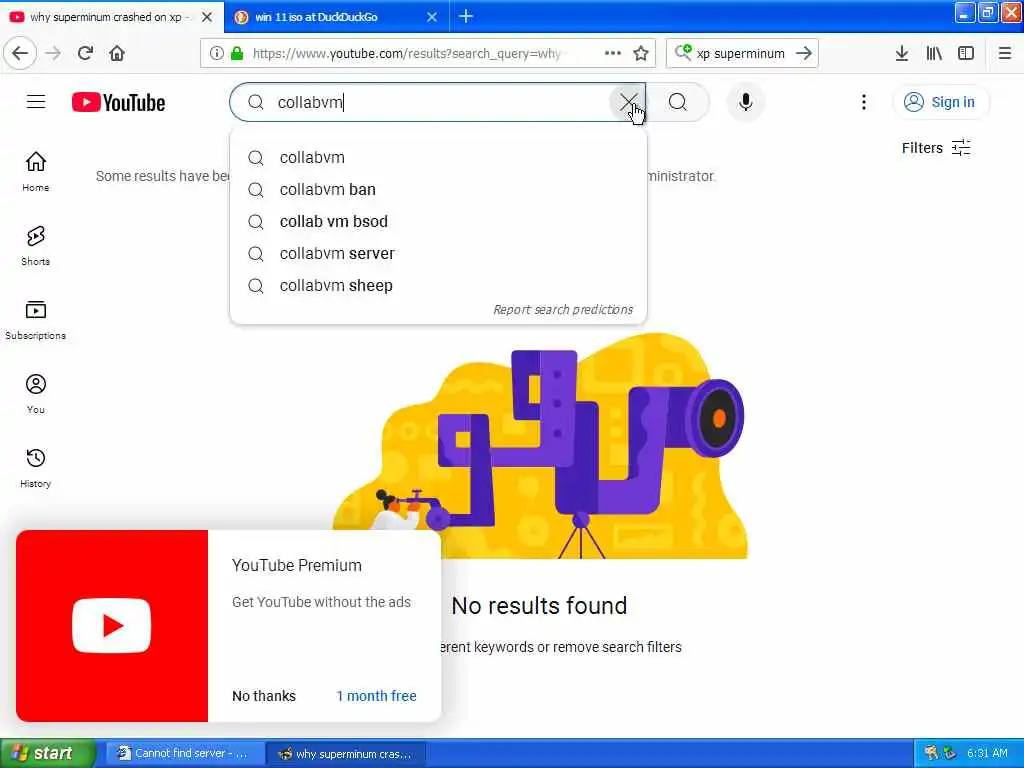Click the 'xp superminum' browser search field

coord(743,53)
